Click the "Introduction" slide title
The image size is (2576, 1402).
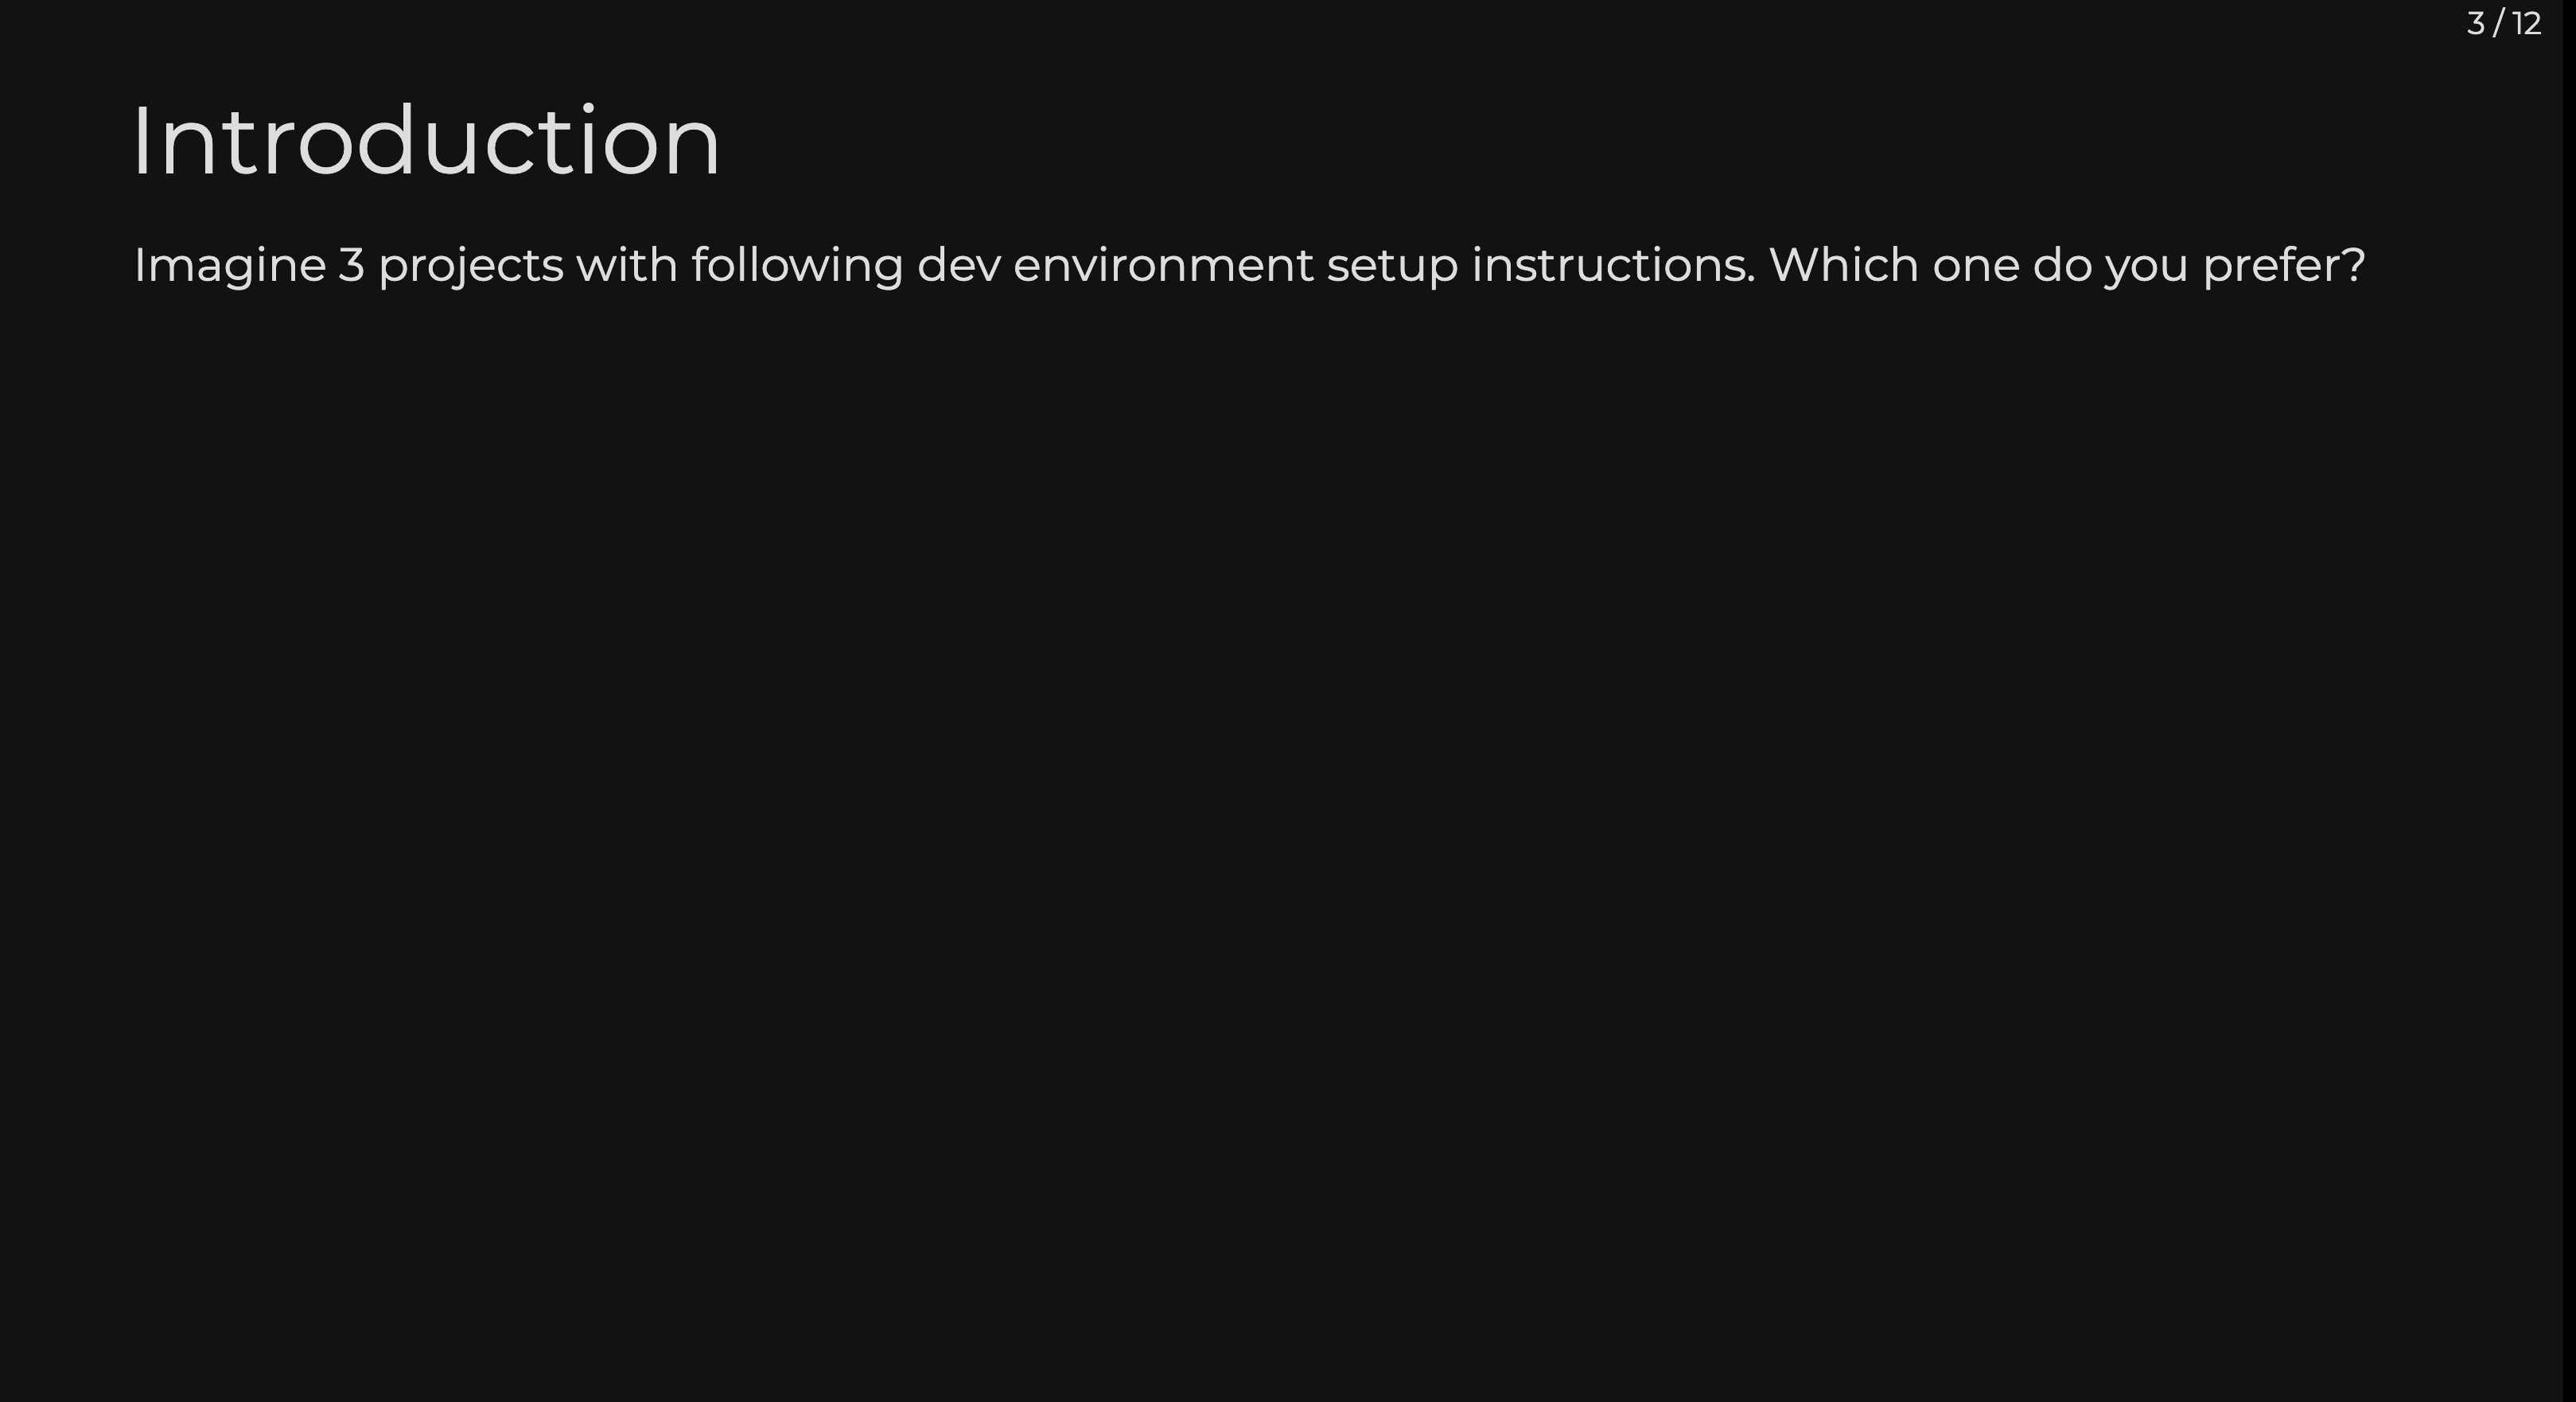pyautogui.click(x=425, y=142)
